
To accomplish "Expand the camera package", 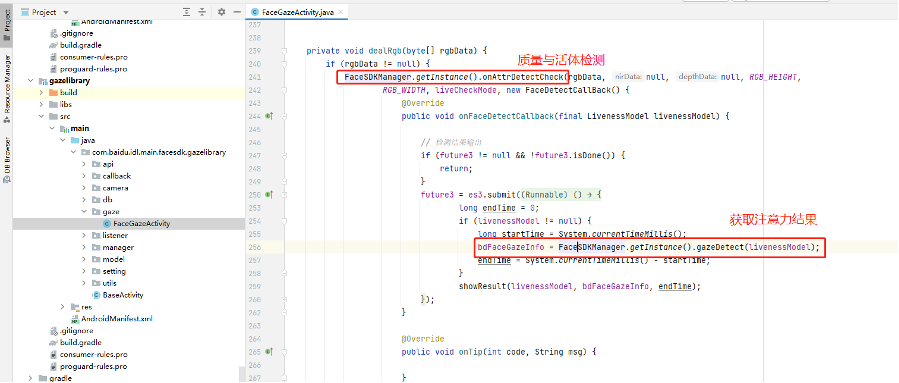I will (84, 188).
